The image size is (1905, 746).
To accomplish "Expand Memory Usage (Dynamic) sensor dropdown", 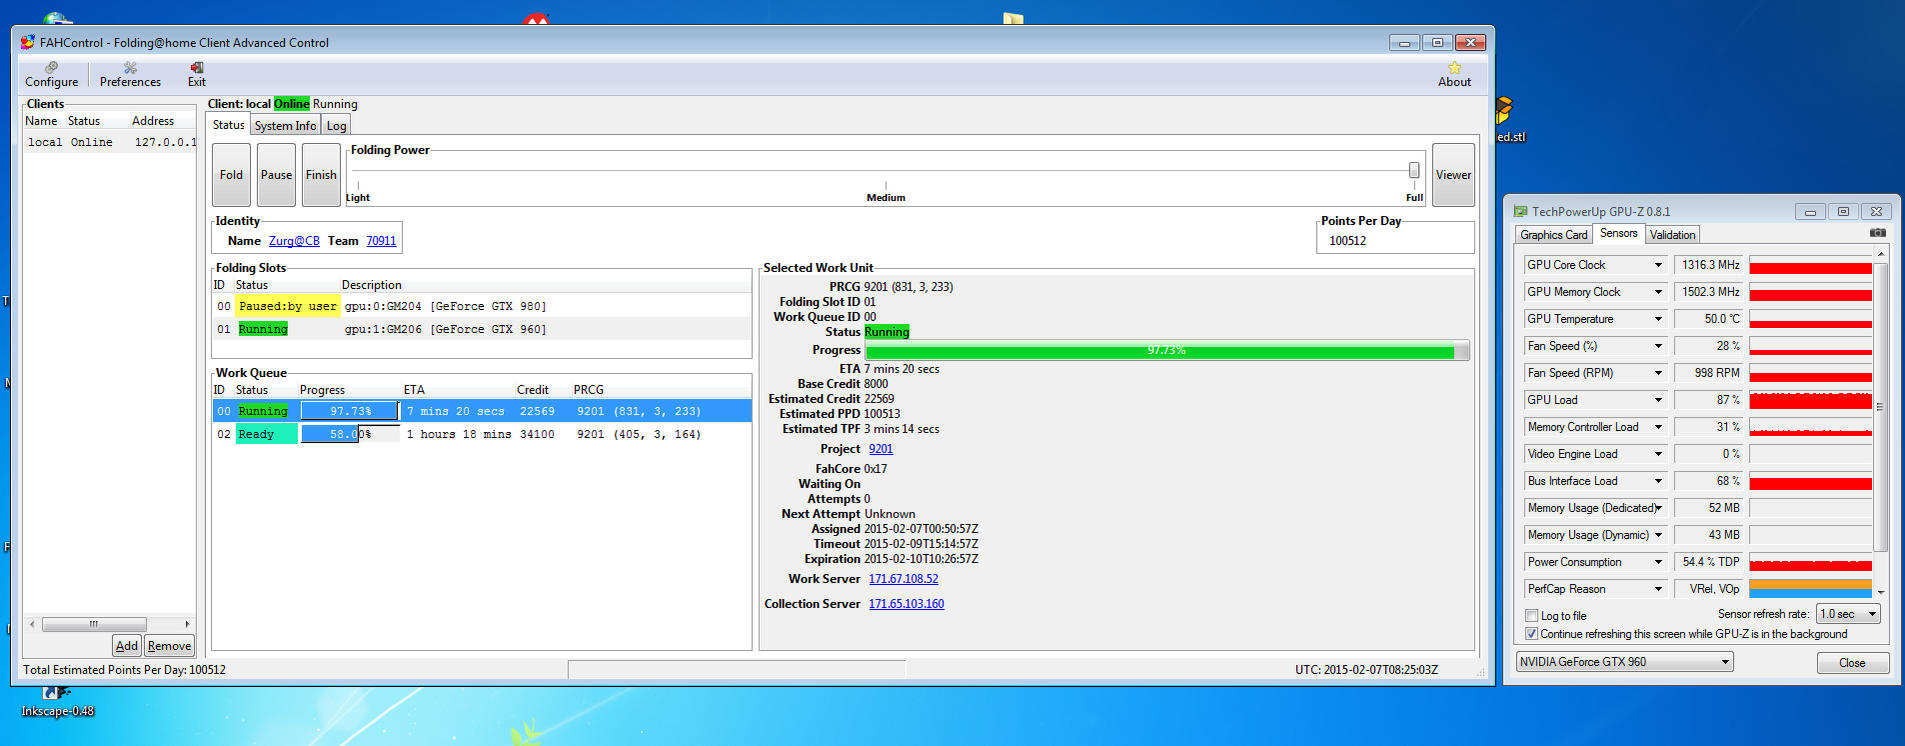I will coord(1658,535).
